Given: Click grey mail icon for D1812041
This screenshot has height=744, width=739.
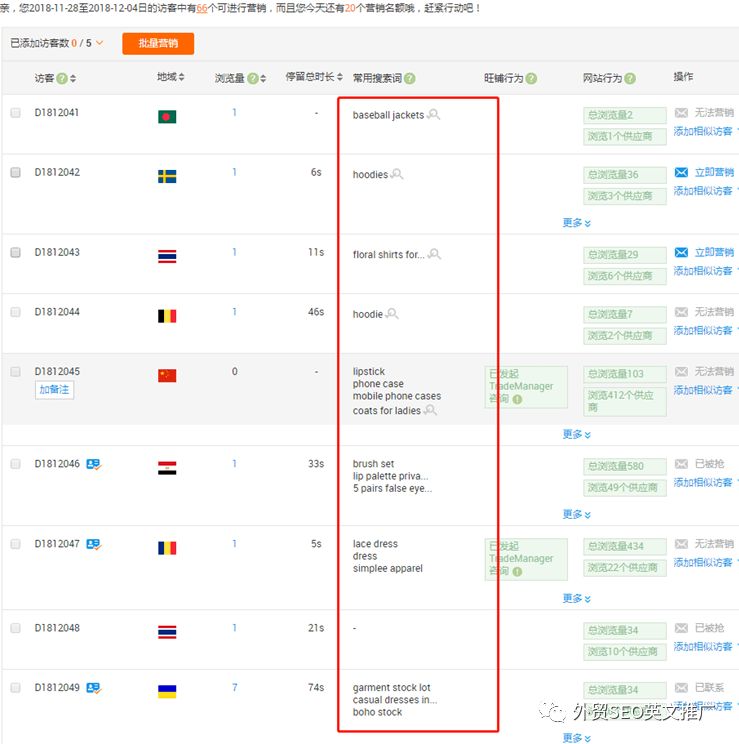Looking at the screenshot, I should click(681, 113).
